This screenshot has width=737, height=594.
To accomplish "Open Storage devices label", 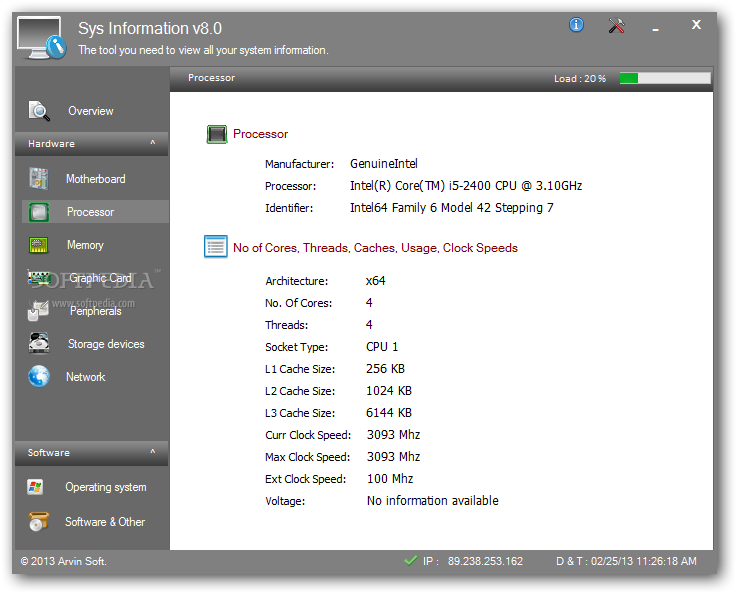I will (106, 344).
